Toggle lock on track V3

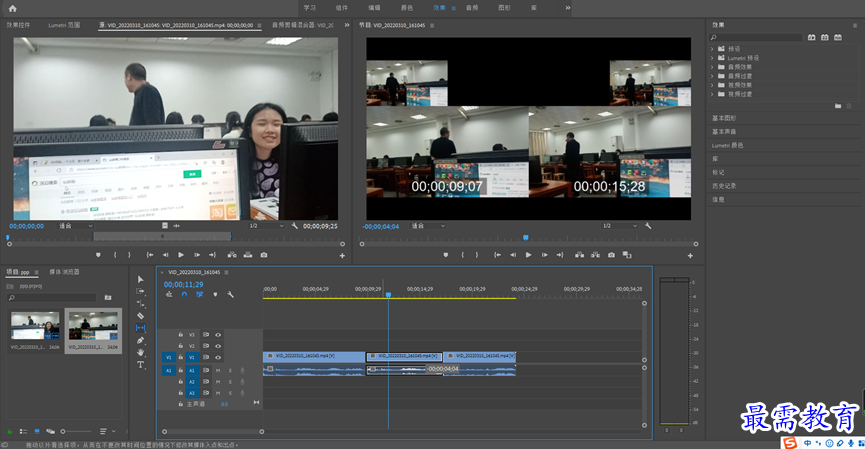180,335
